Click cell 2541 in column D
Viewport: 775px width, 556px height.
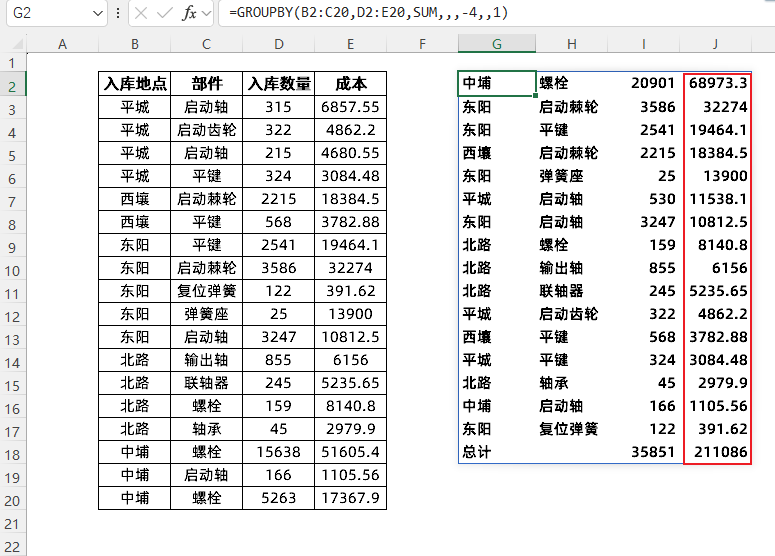pyautogui.click(x=279, y=245)
